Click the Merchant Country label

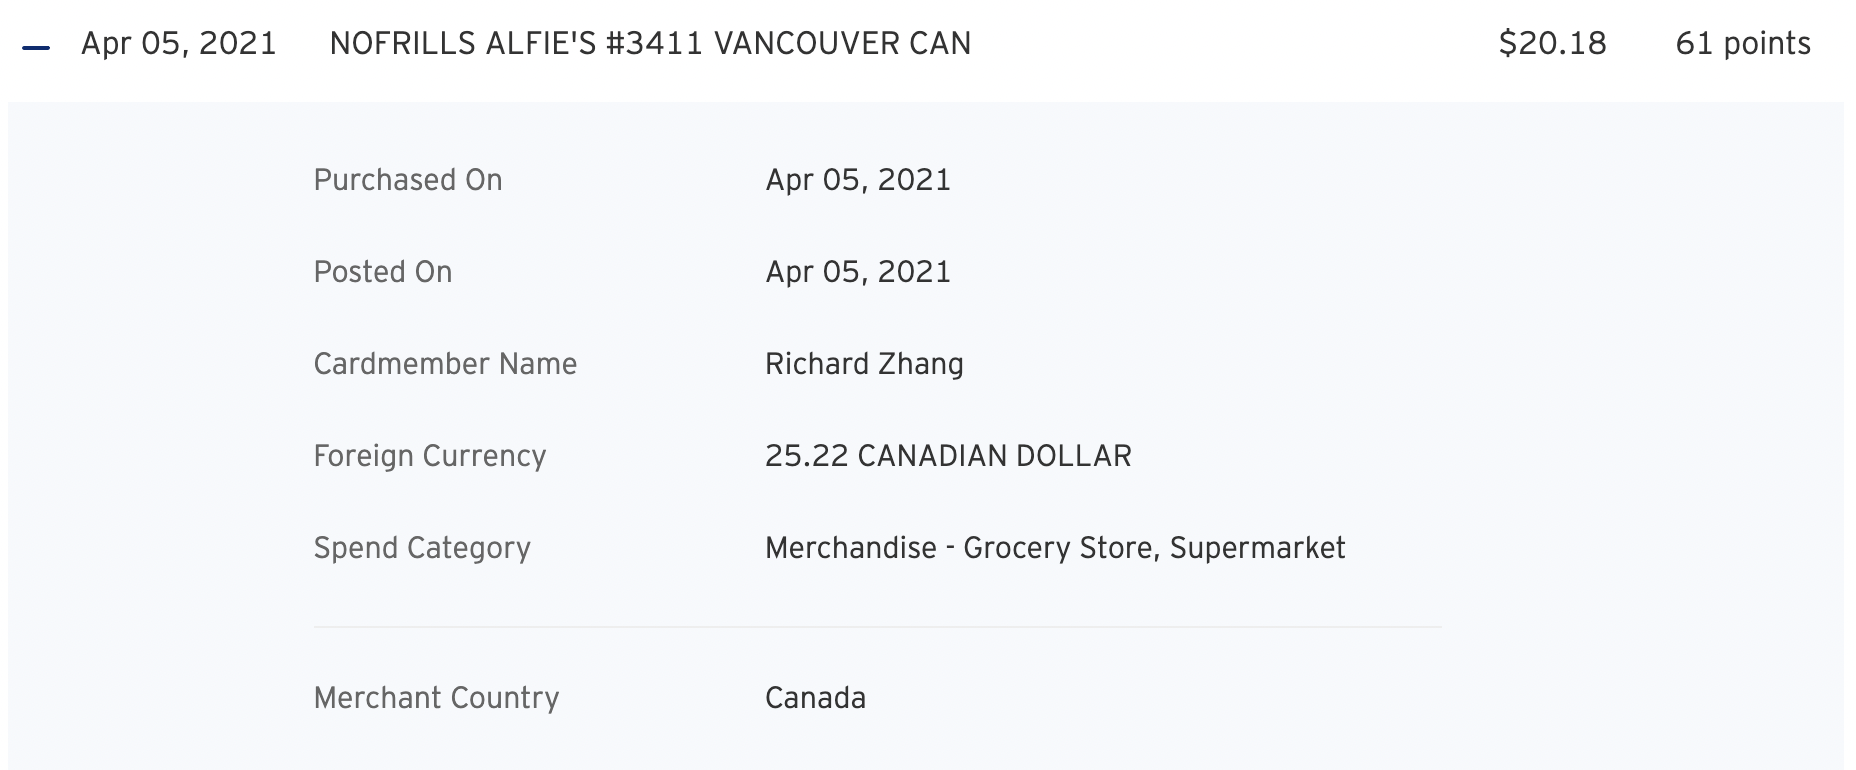pyautogui.click(x=436, y=698)
